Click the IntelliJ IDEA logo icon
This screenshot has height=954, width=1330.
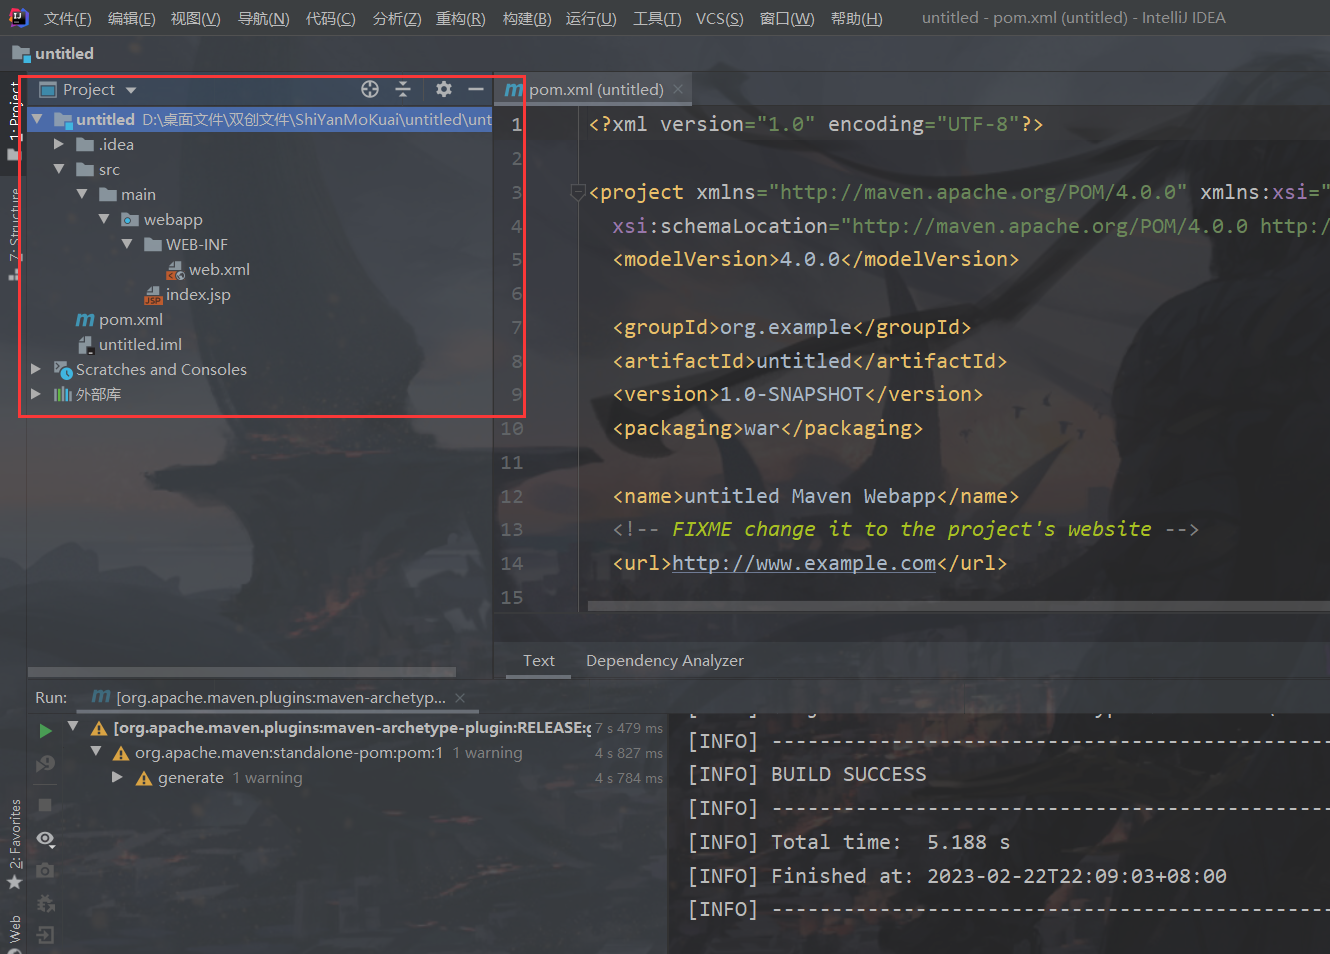point(18,17)
